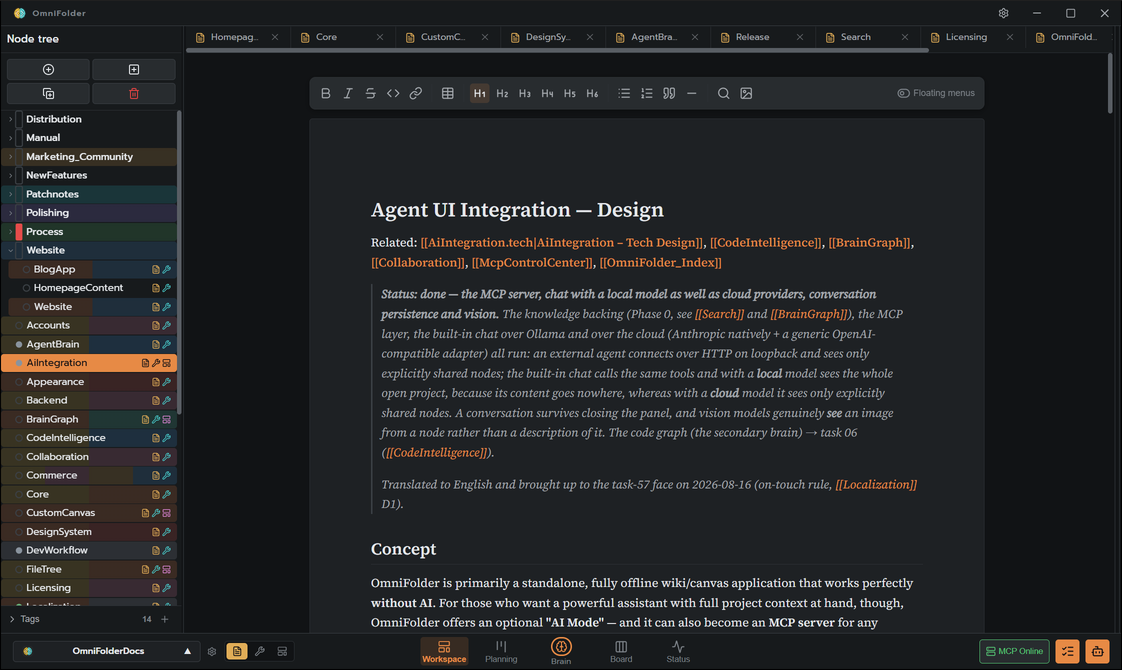Expand the Tags section
This screenshot has width=1122, height=670.
click(12, 619)
